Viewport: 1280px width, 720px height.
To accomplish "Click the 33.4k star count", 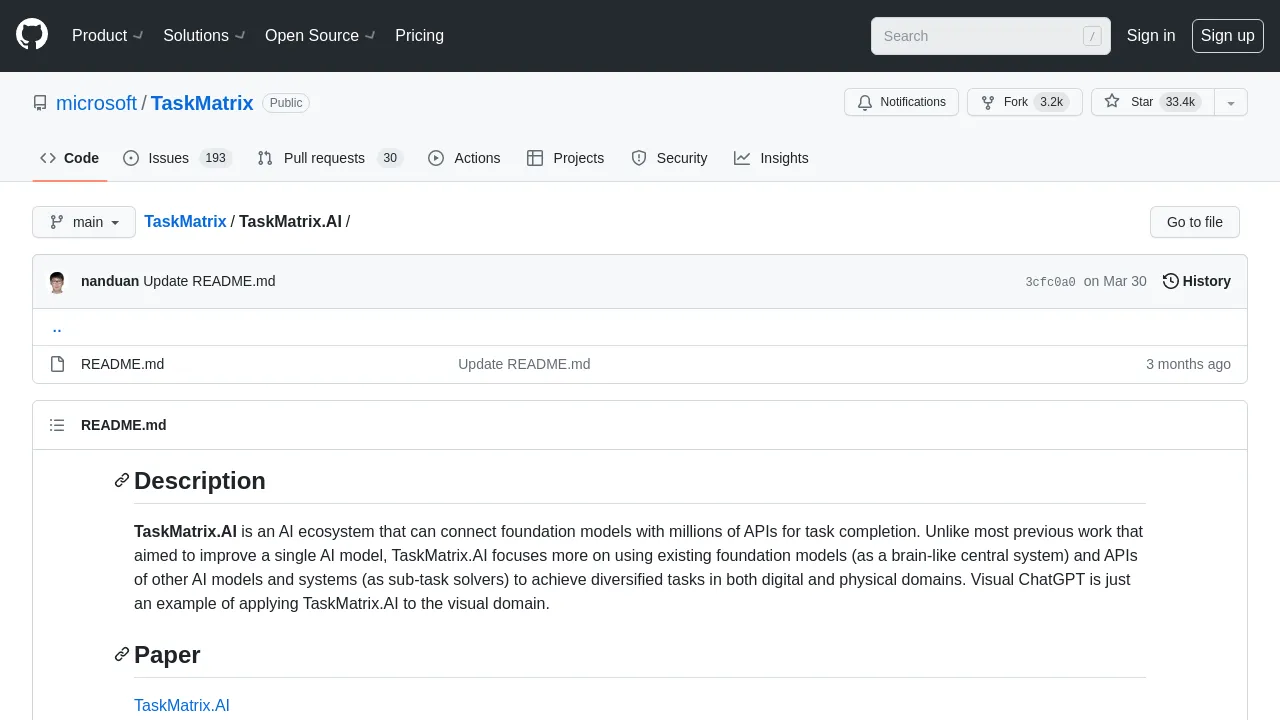I will [1180, 102].
